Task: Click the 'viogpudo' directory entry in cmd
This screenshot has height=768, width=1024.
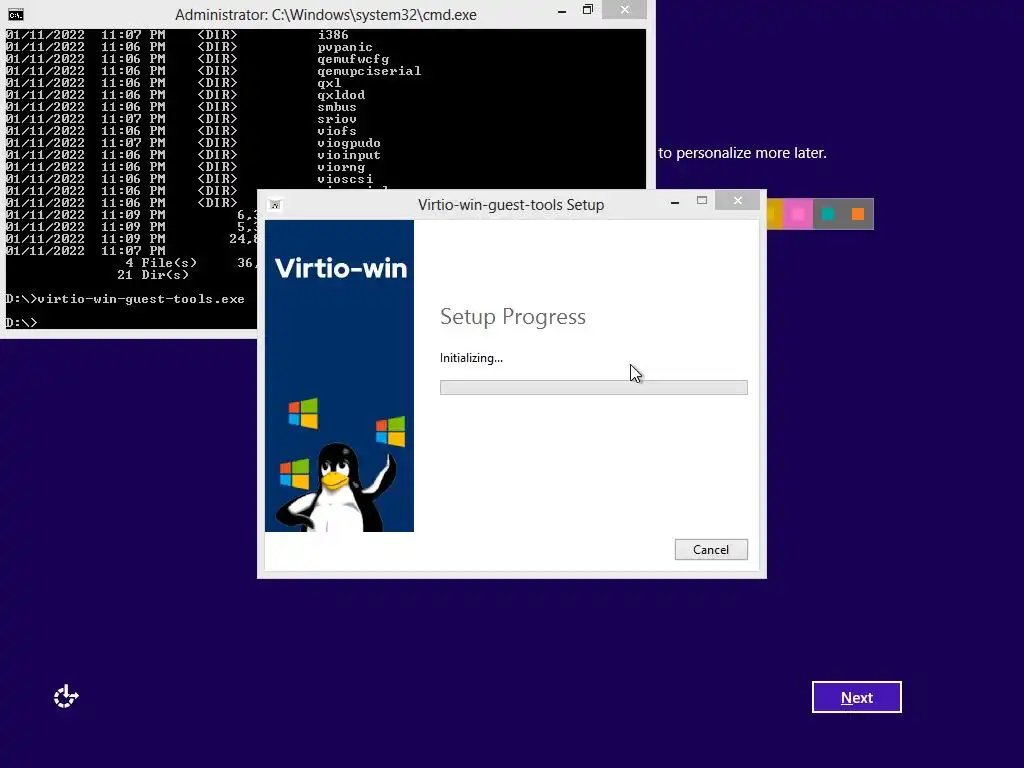Action: coord(349,143)
